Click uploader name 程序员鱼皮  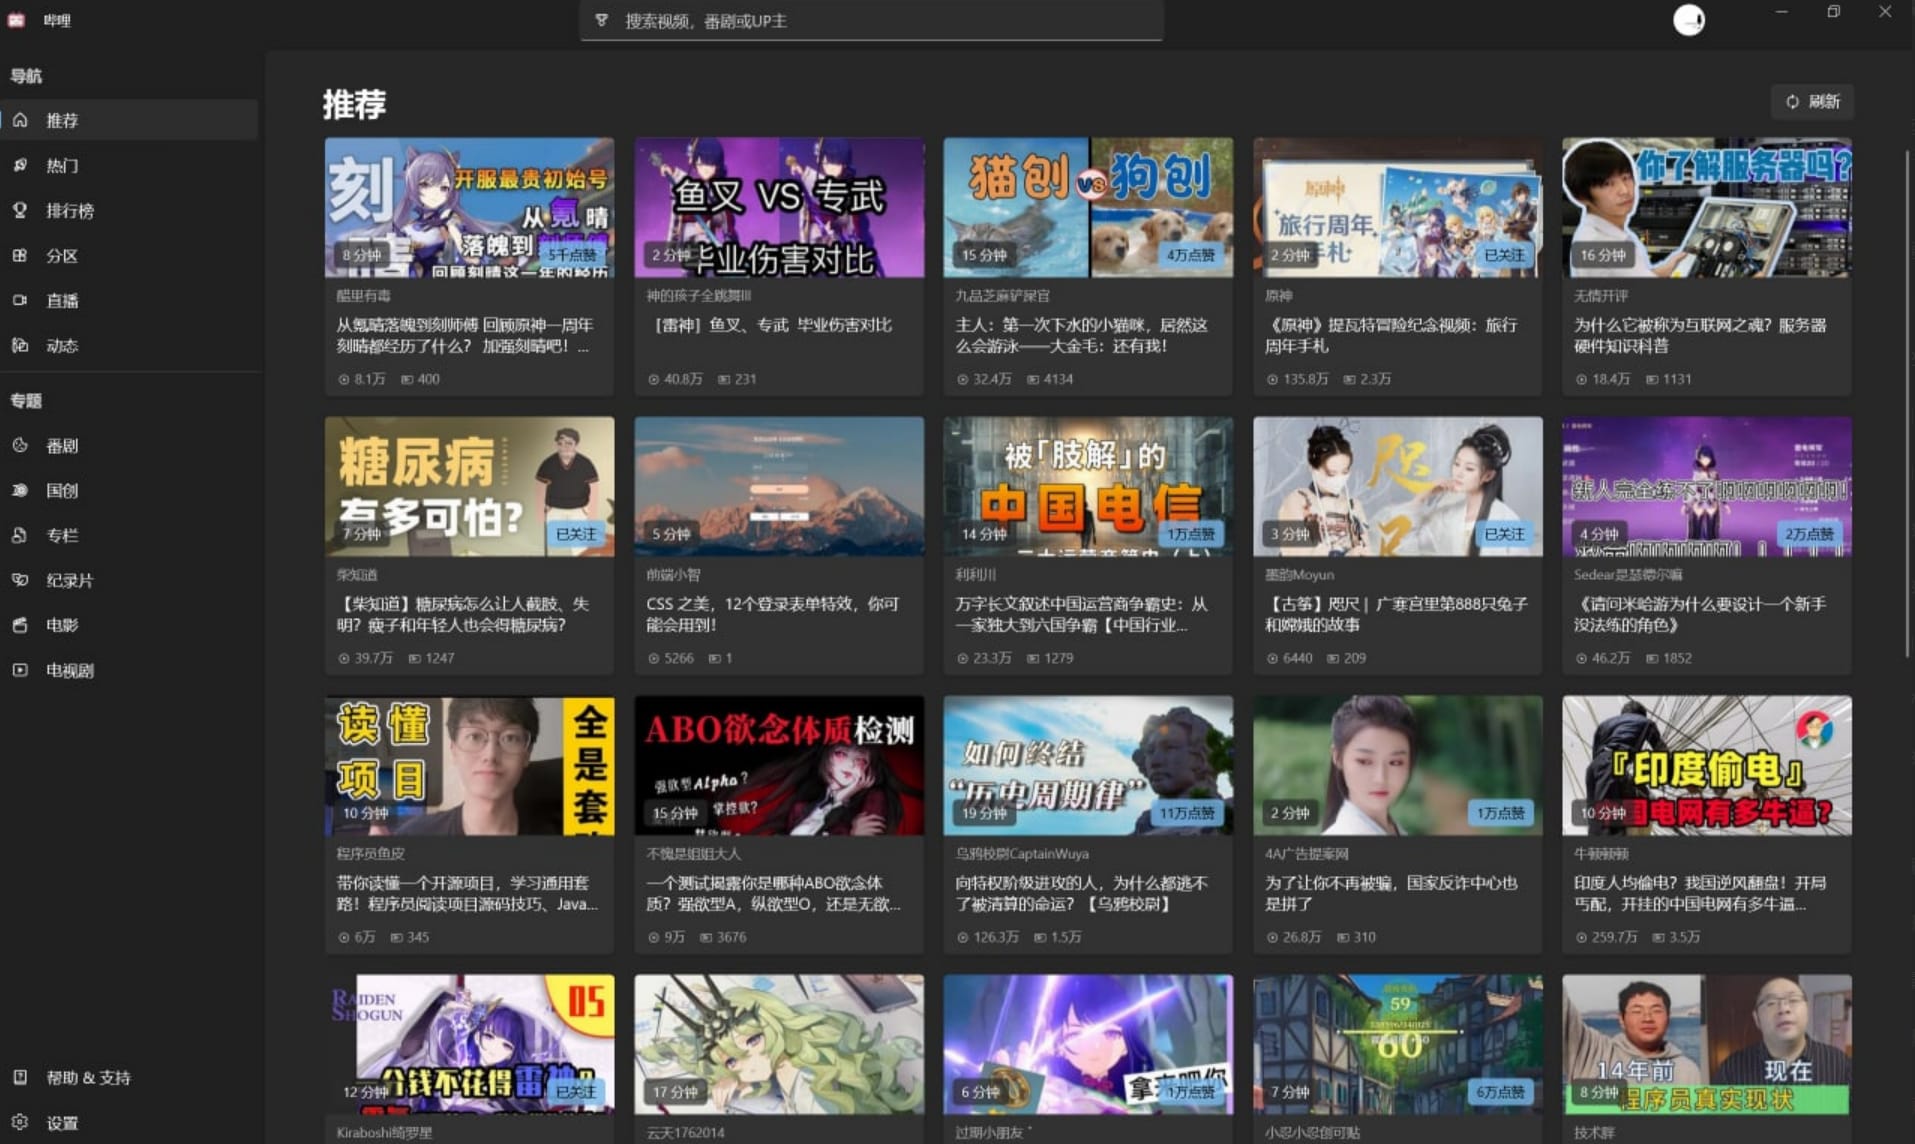[371, 854]
